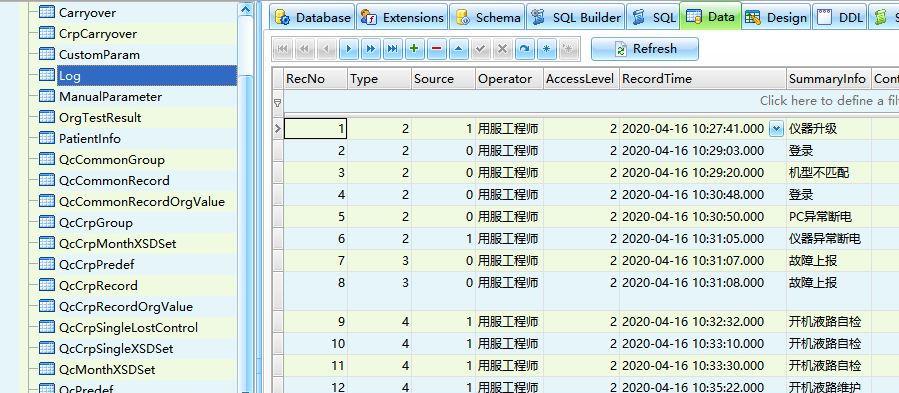Click SummaryInfo cell 'PC异常断电'
This screenshot has height=393, width=899.
tap(828, 217)
